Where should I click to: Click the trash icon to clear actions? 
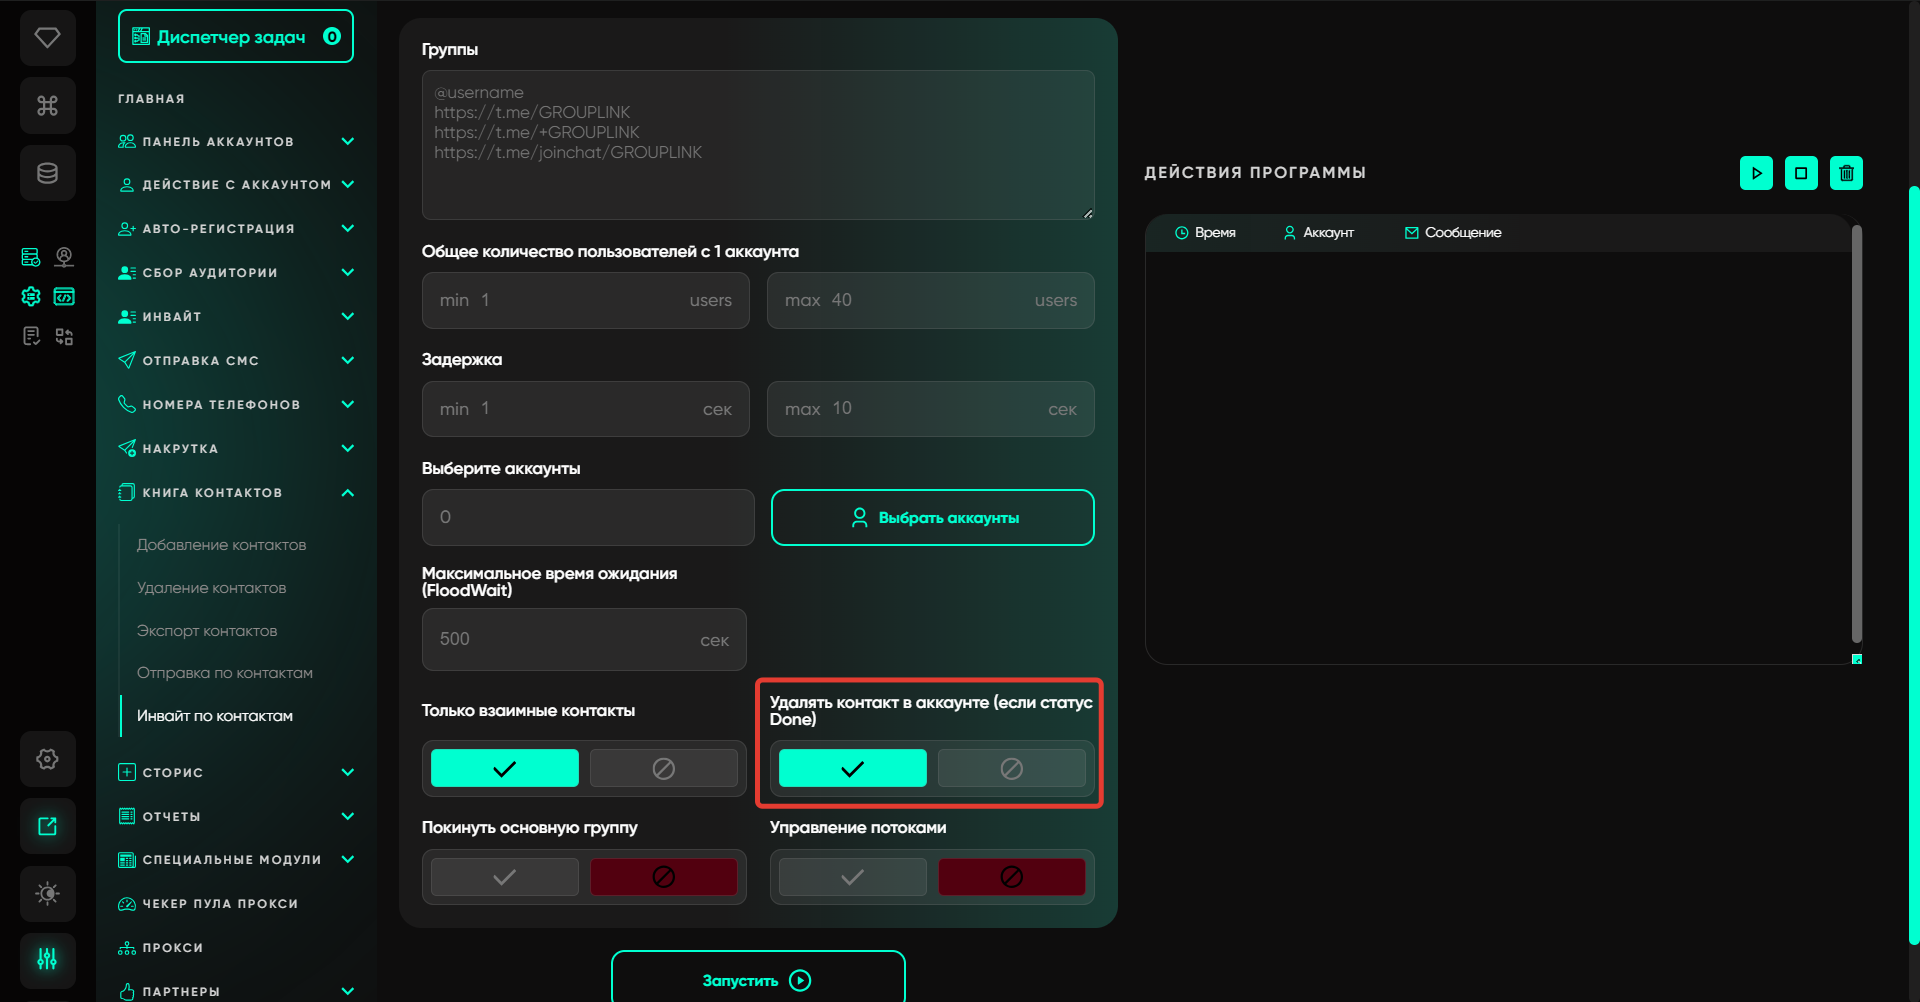click(x=1846, y=173)
